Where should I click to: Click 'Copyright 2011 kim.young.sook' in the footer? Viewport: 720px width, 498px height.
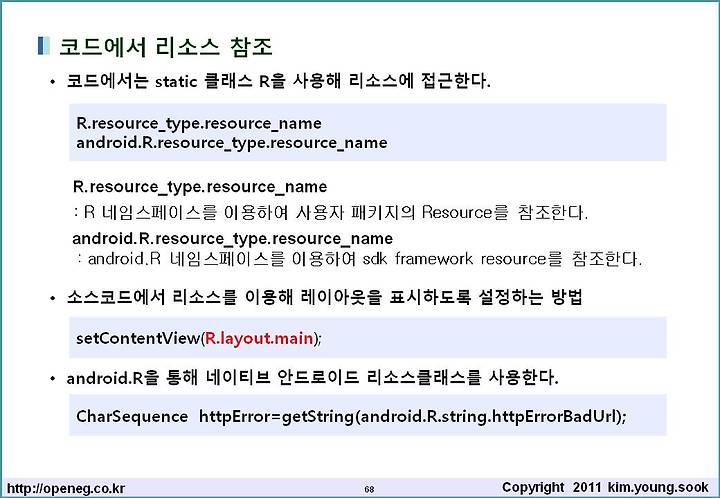[605, 487]
